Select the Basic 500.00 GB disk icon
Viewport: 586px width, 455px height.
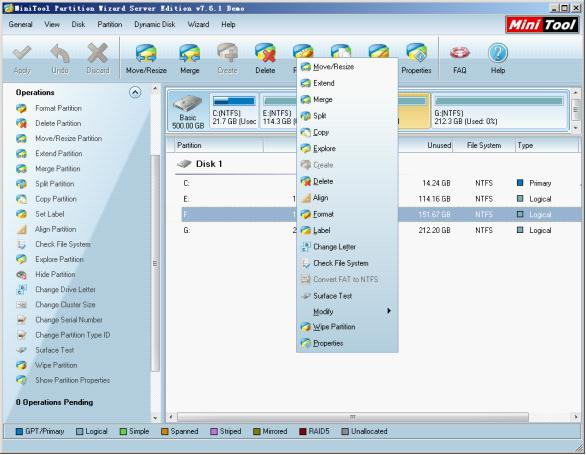(x=188, y=111)
